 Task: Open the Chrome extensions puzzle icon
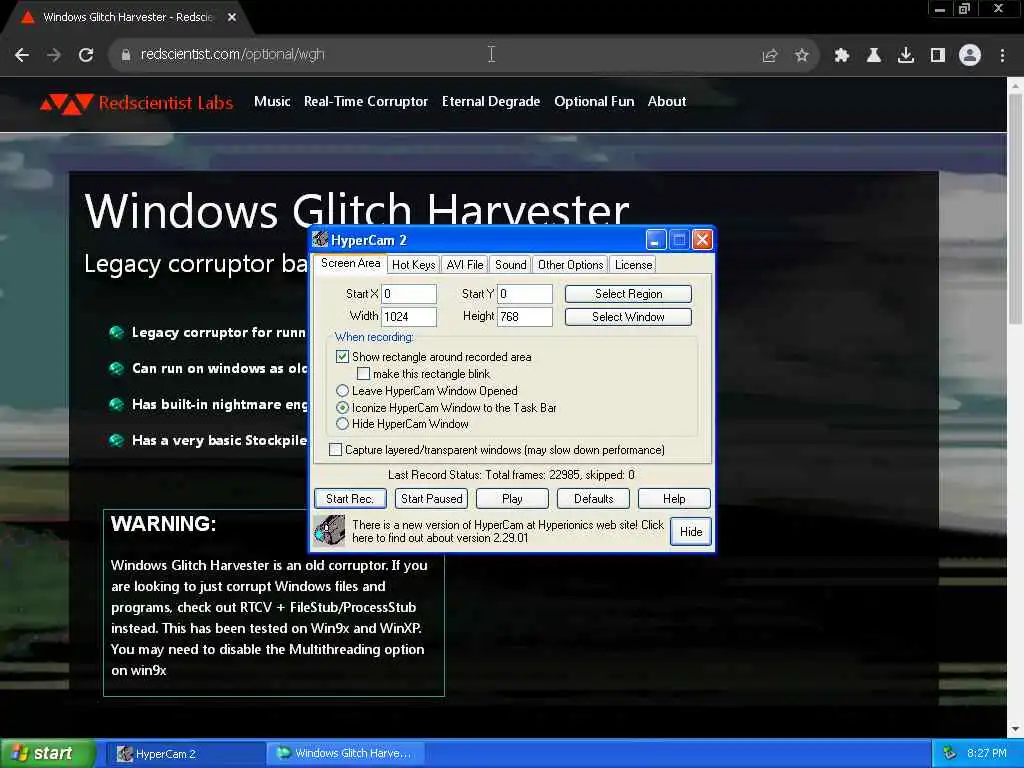point(842,56)
